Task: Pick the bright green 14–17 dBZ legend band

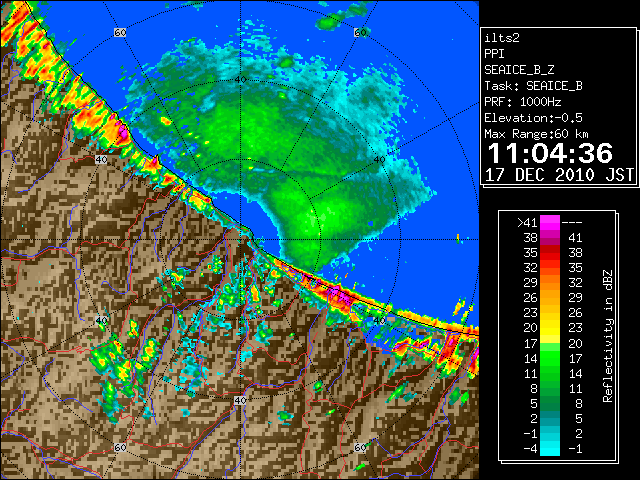Action: (x=550, y=358)
